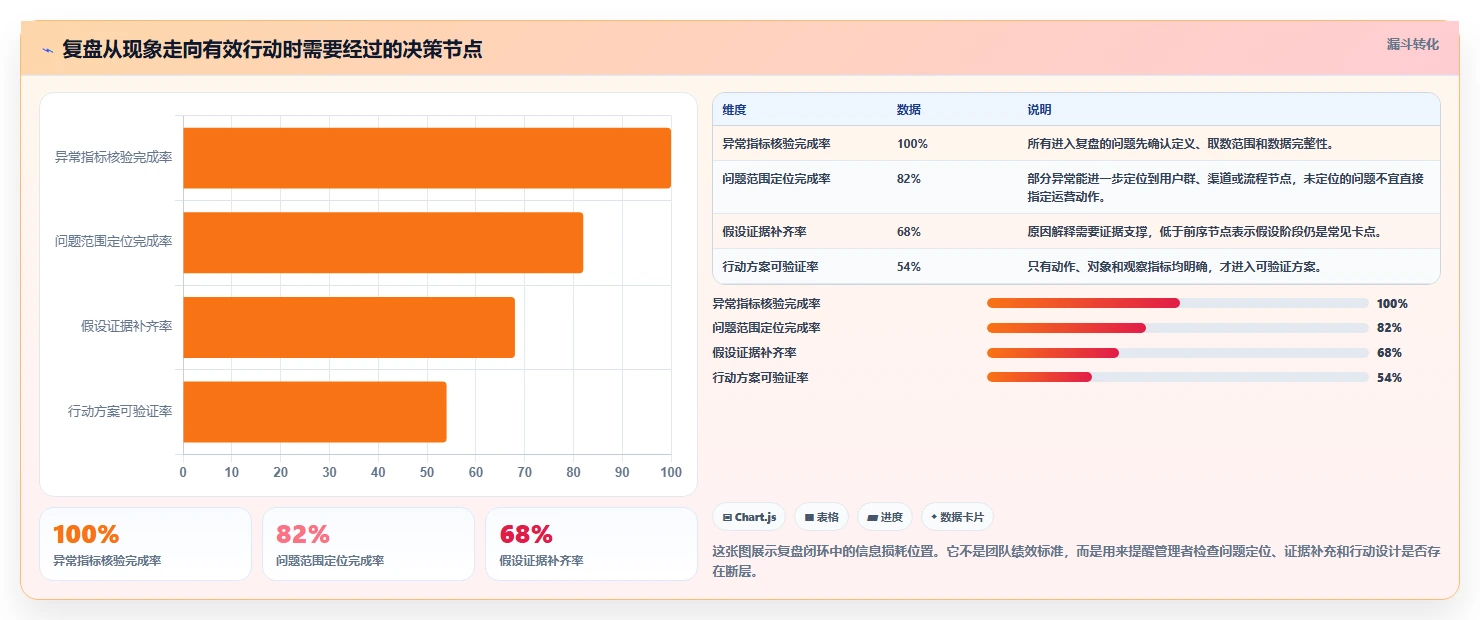Click the description starting 部分异常能进一步定位

point(1225,187)
